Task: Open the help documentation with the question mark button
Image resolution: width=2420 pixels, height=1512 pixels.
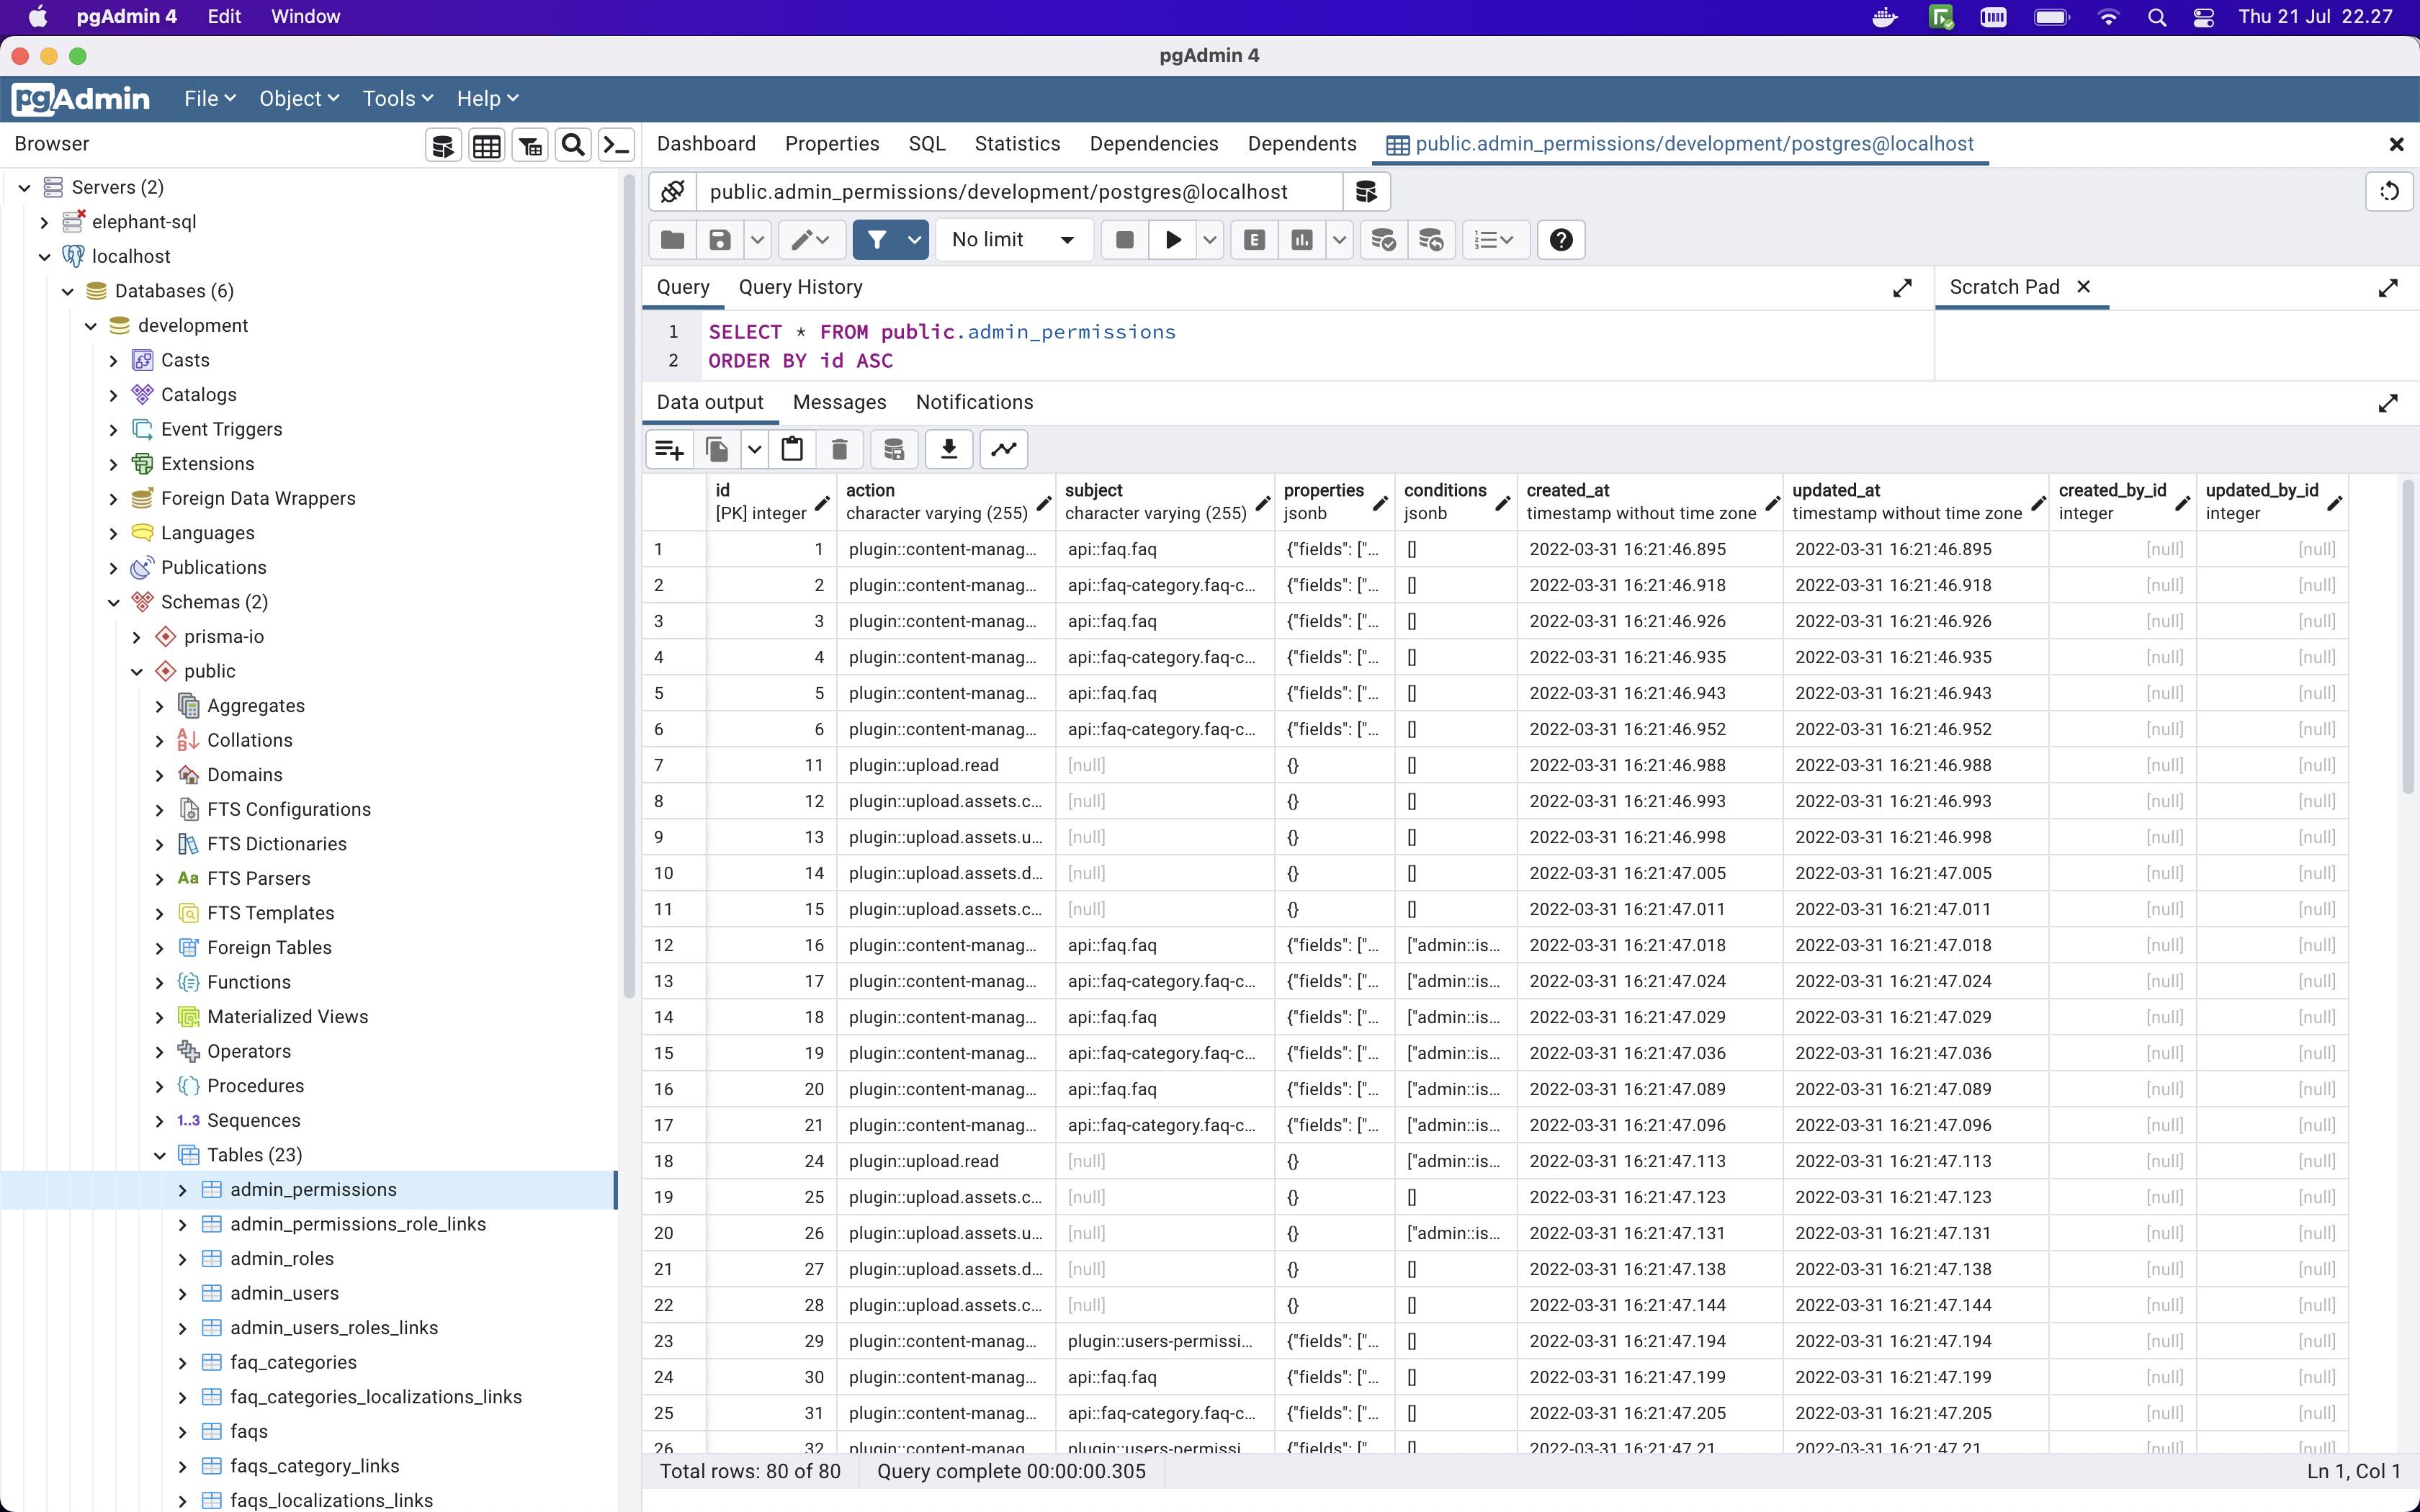Action: 1559,240
